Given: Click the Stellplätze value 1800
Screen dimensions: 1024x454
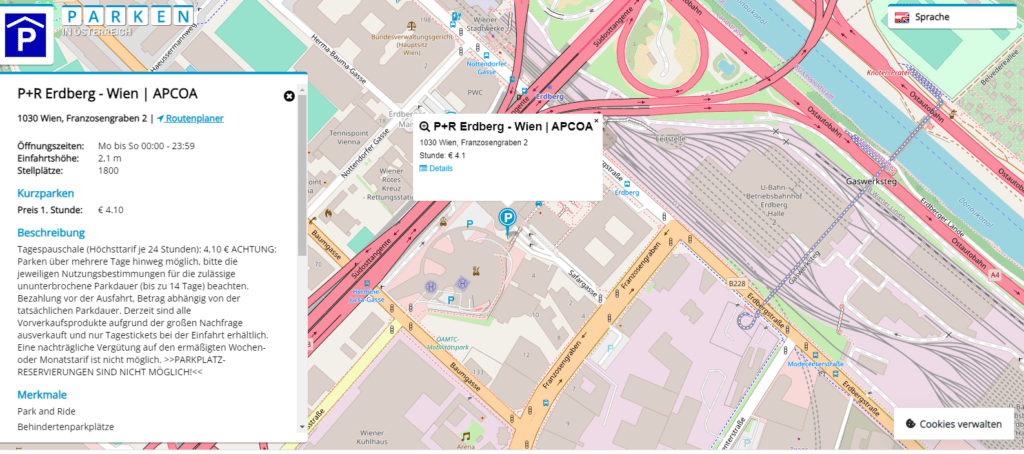Looking at the screenshot, I should tap(108, 171).
